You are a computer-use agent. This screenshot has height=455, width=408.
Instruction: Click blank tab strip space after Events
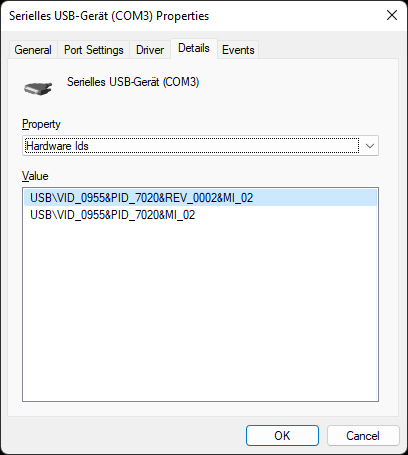(x=328, y=50)
